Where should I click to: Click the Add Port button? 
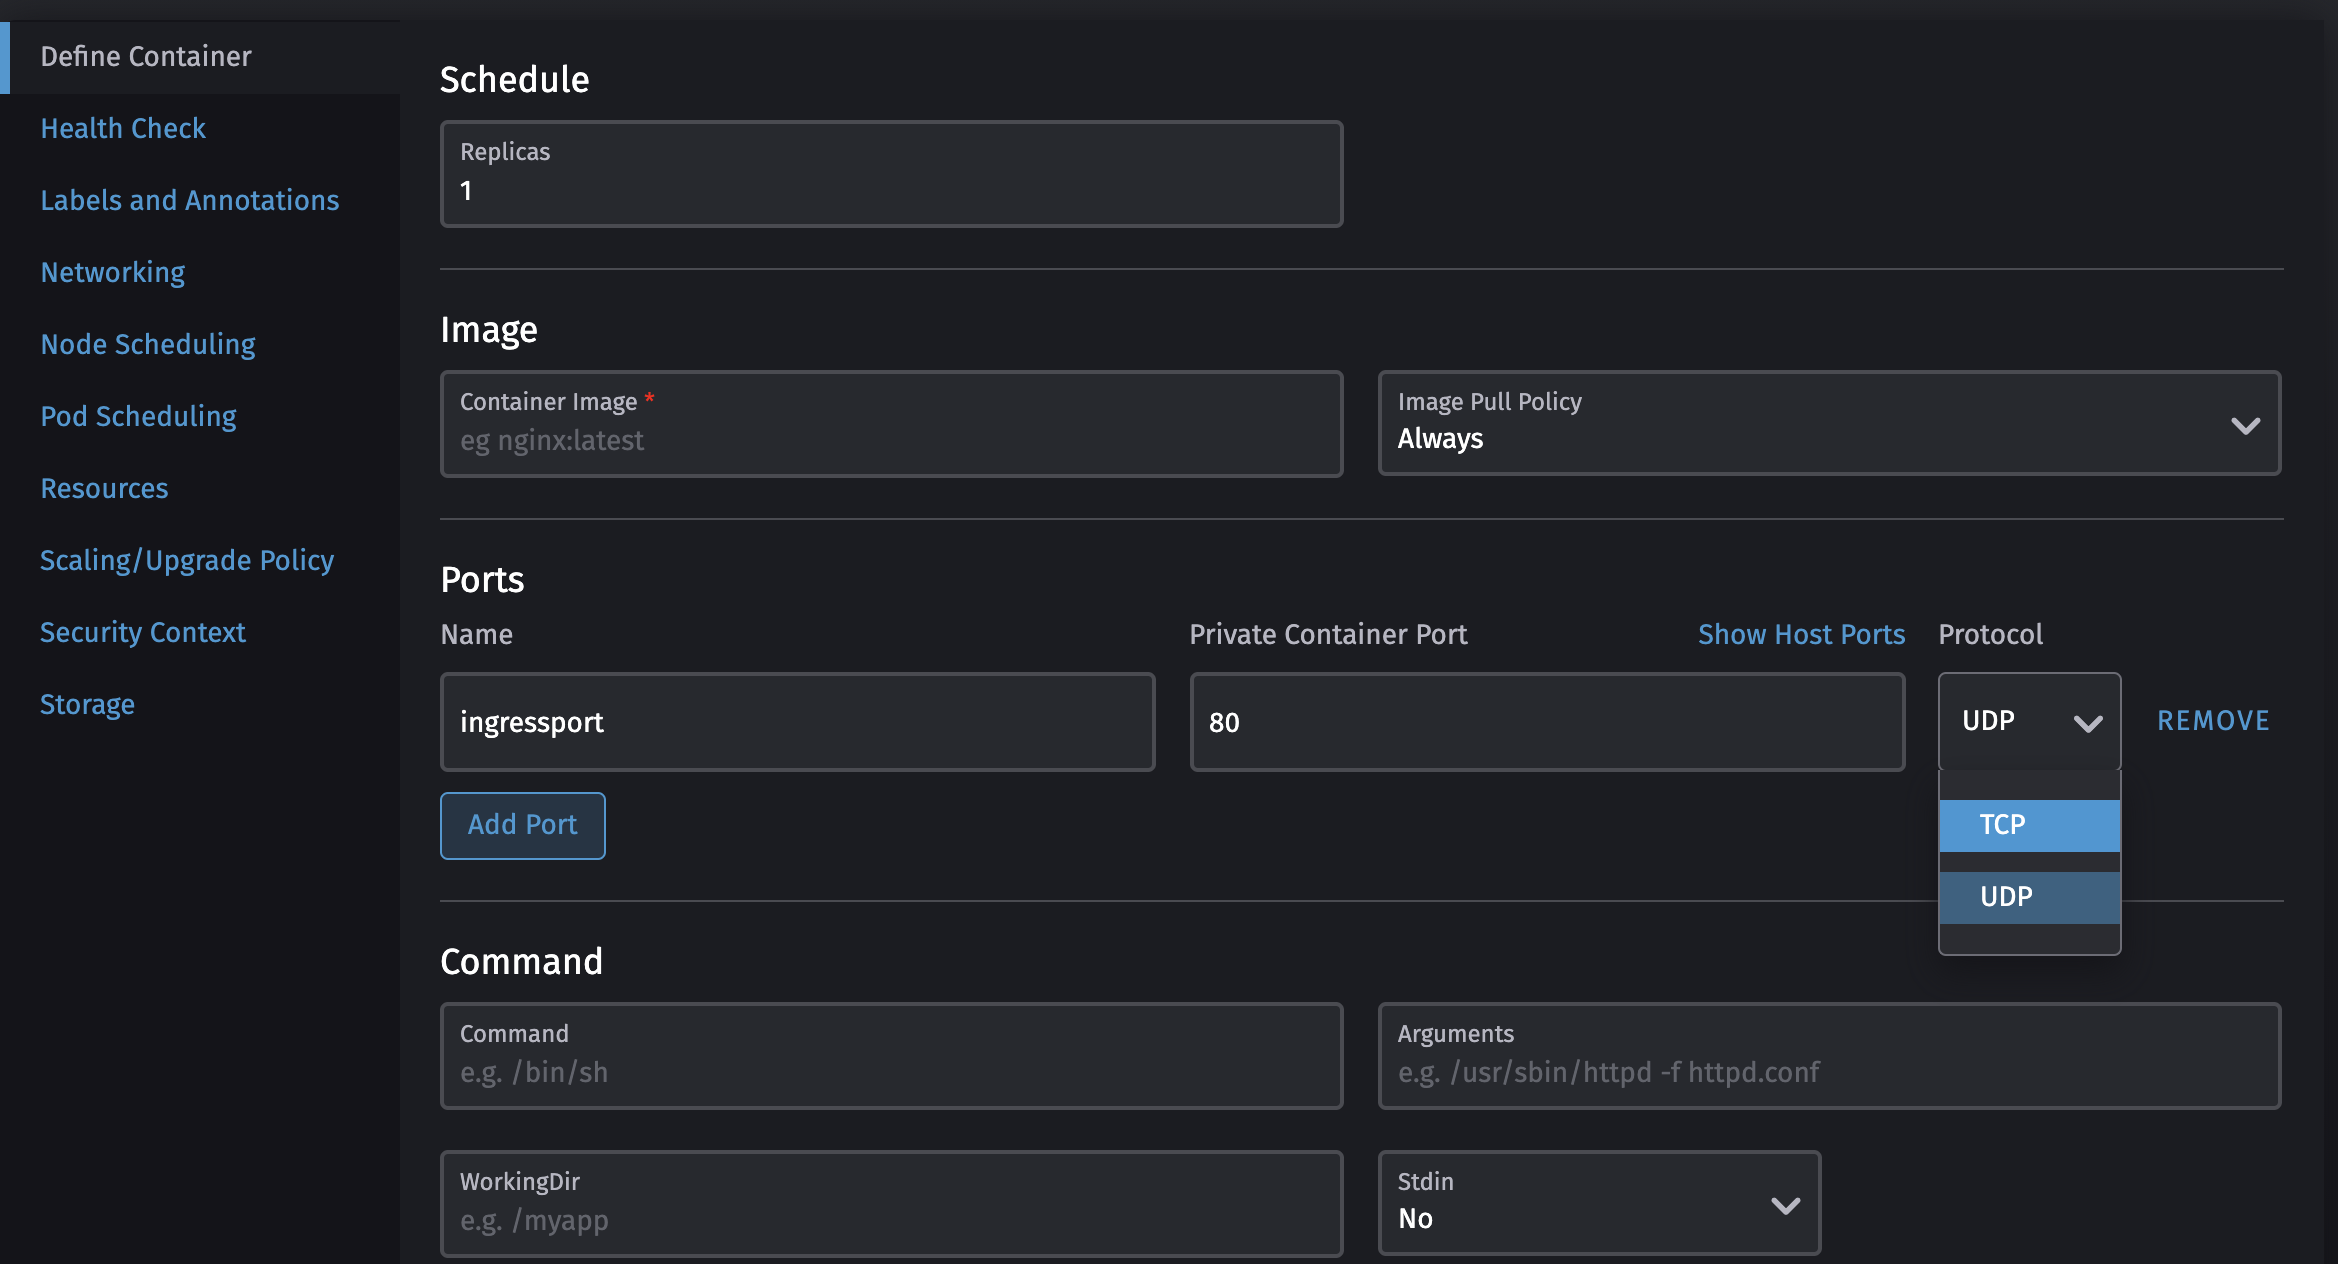(x=522, y=825)
